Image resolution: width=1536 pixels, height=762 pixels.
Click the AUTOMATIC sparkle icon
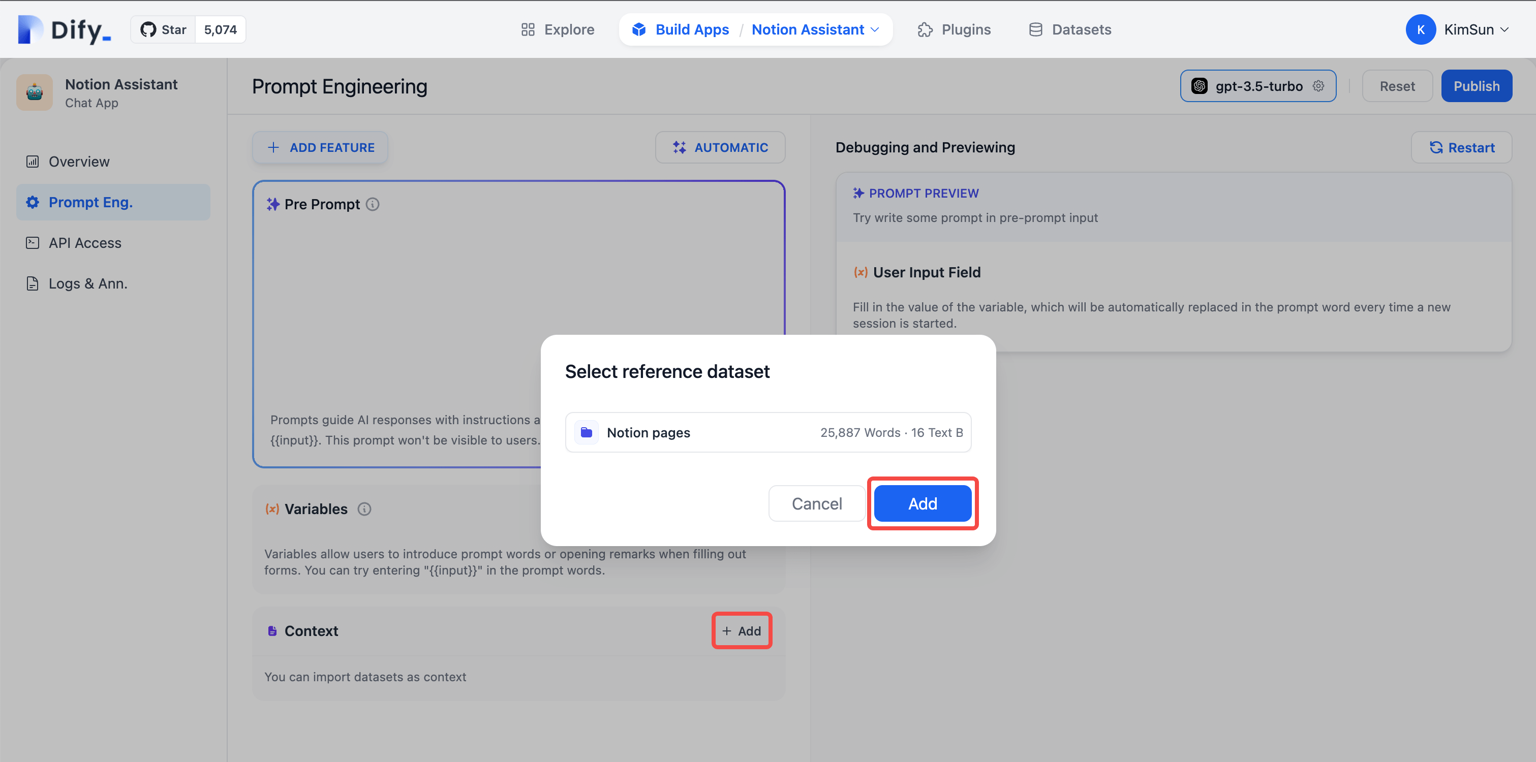680,147
